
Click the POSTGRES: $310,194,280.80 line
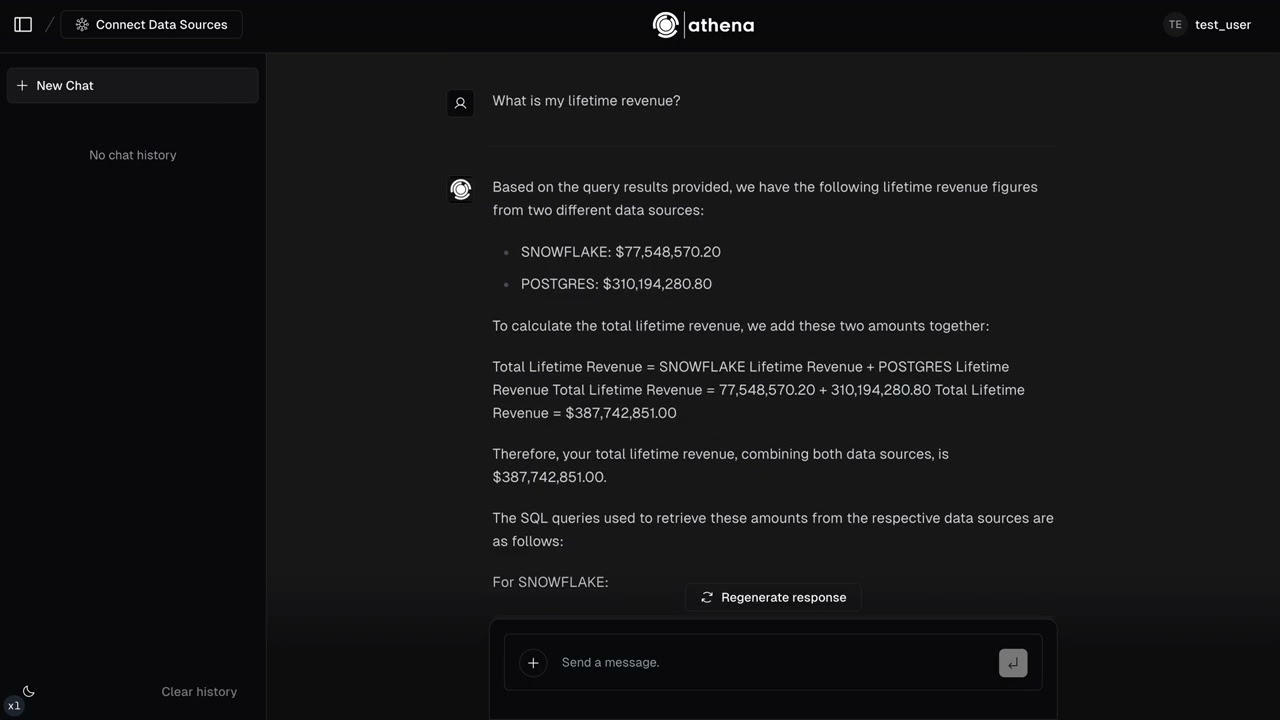616,284
